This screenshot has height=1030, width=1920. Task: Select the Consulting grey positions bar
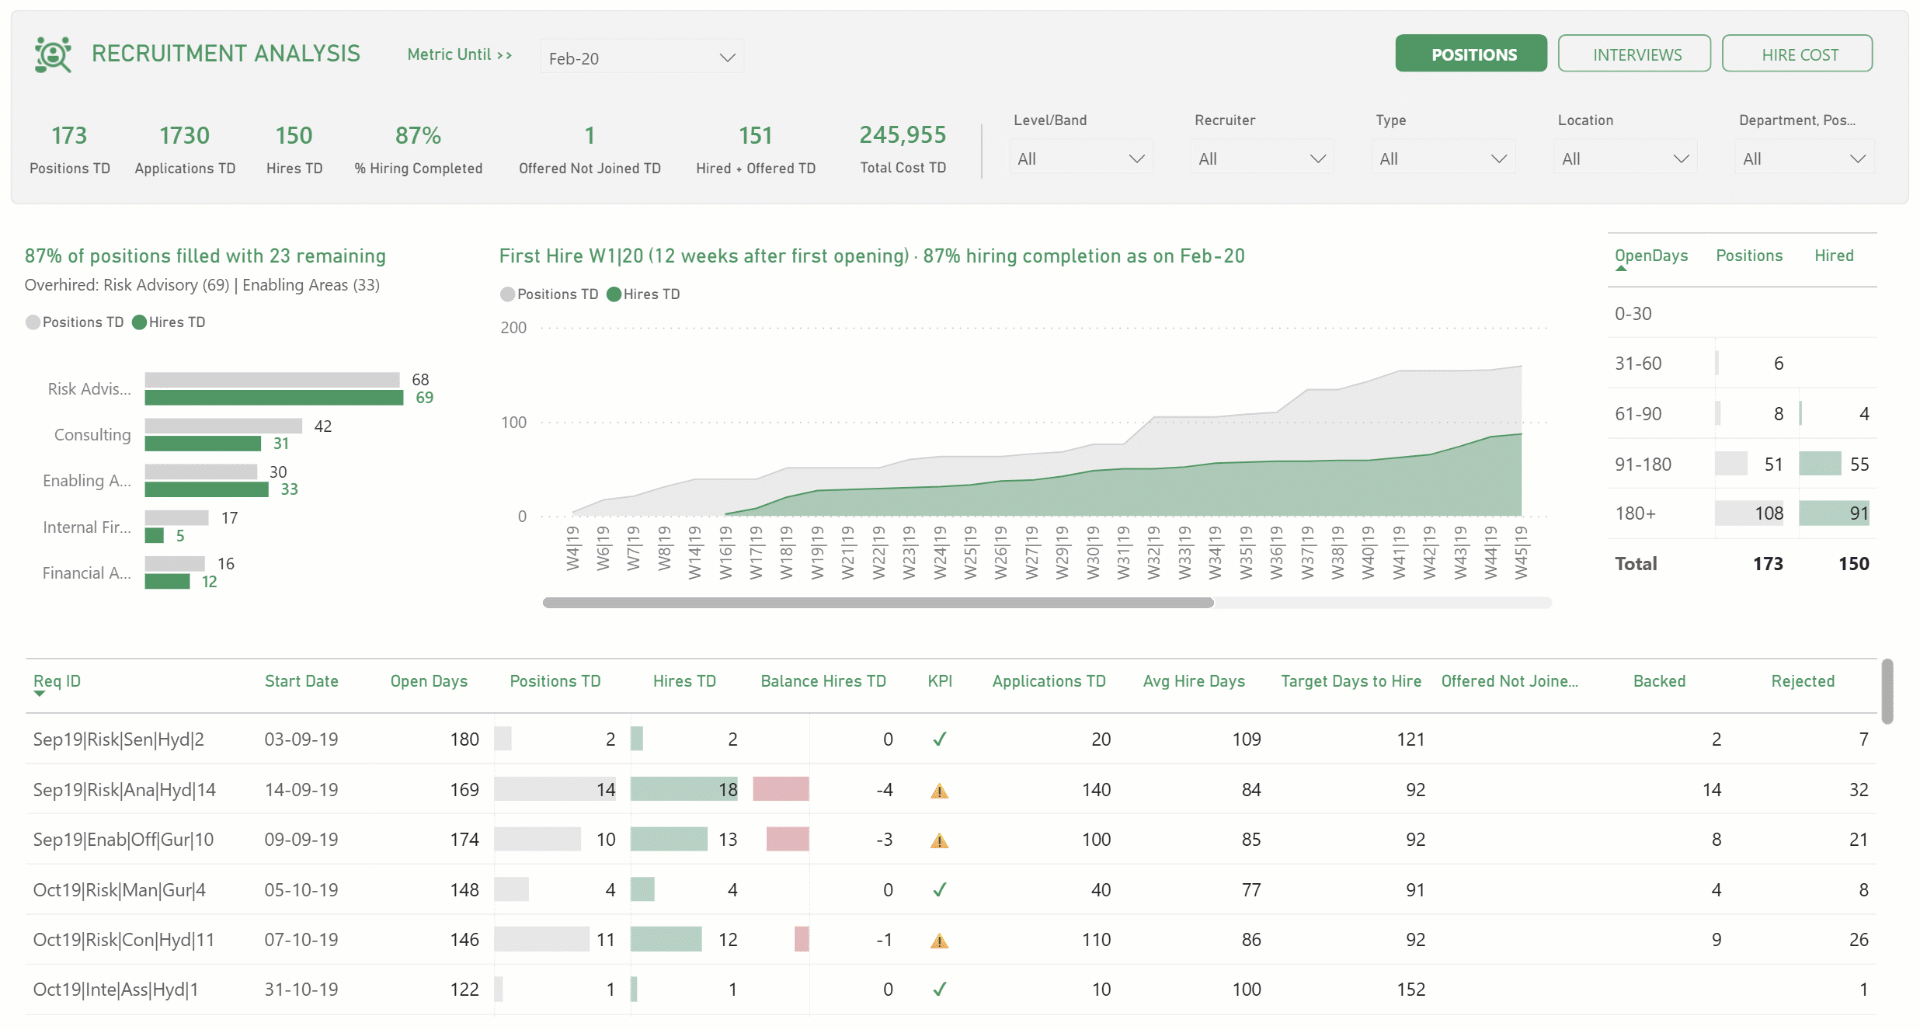[223, 426]
